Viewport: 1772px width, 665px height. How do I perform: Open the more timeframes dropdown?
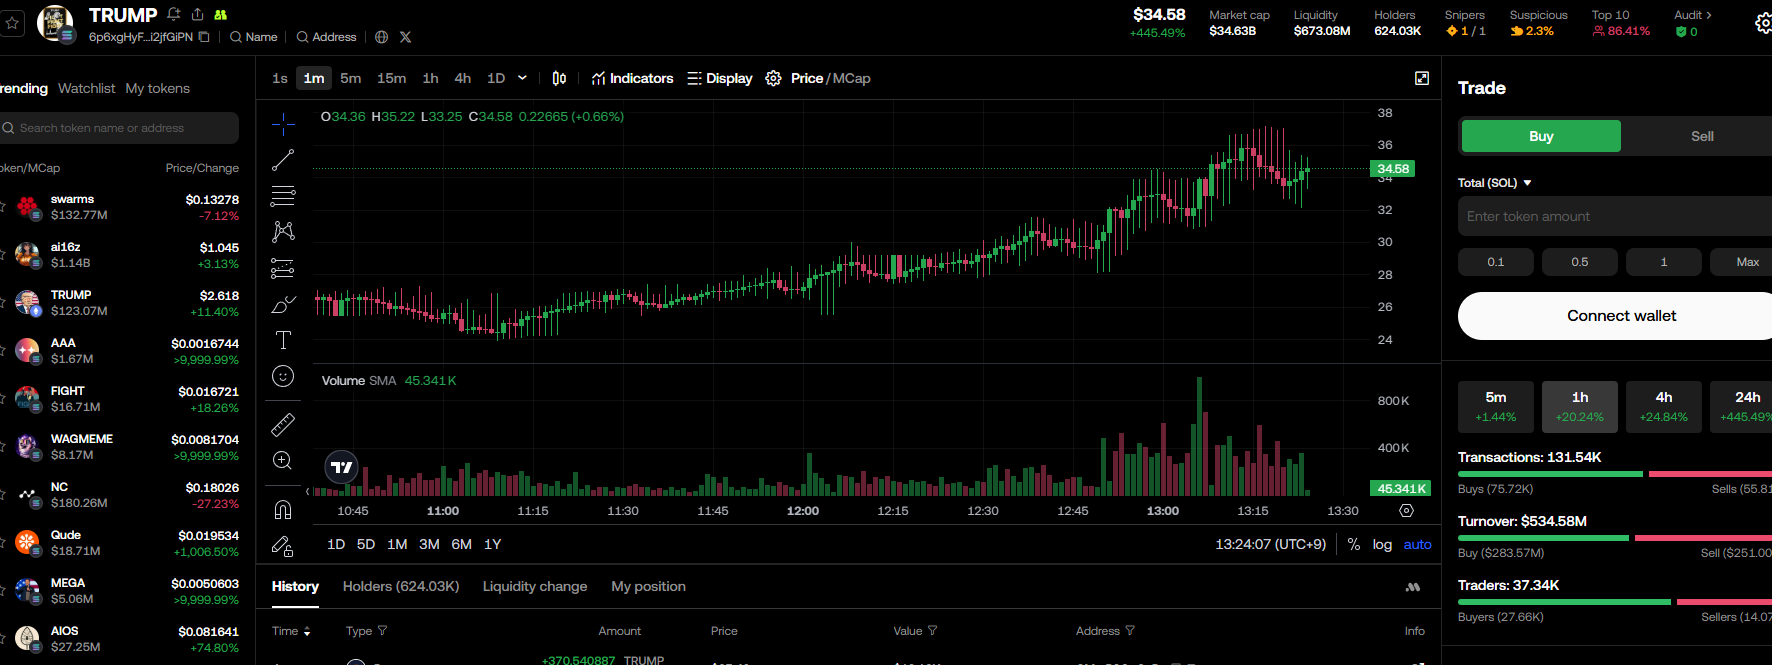[x=522, y=78]
